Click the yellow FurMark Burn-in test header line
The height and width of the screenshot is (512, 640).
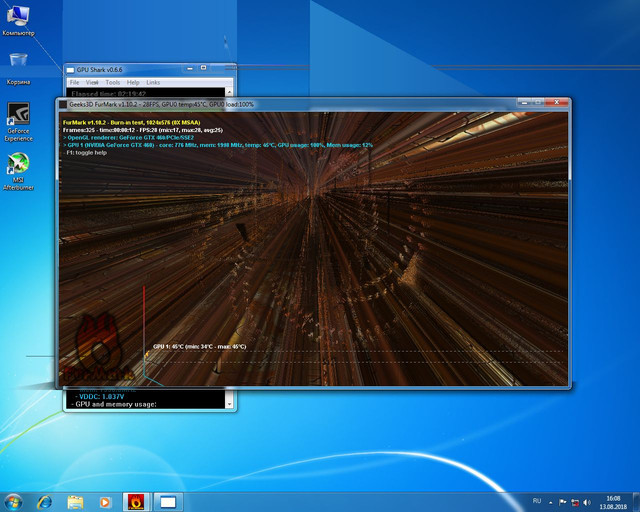pos(131,122)
